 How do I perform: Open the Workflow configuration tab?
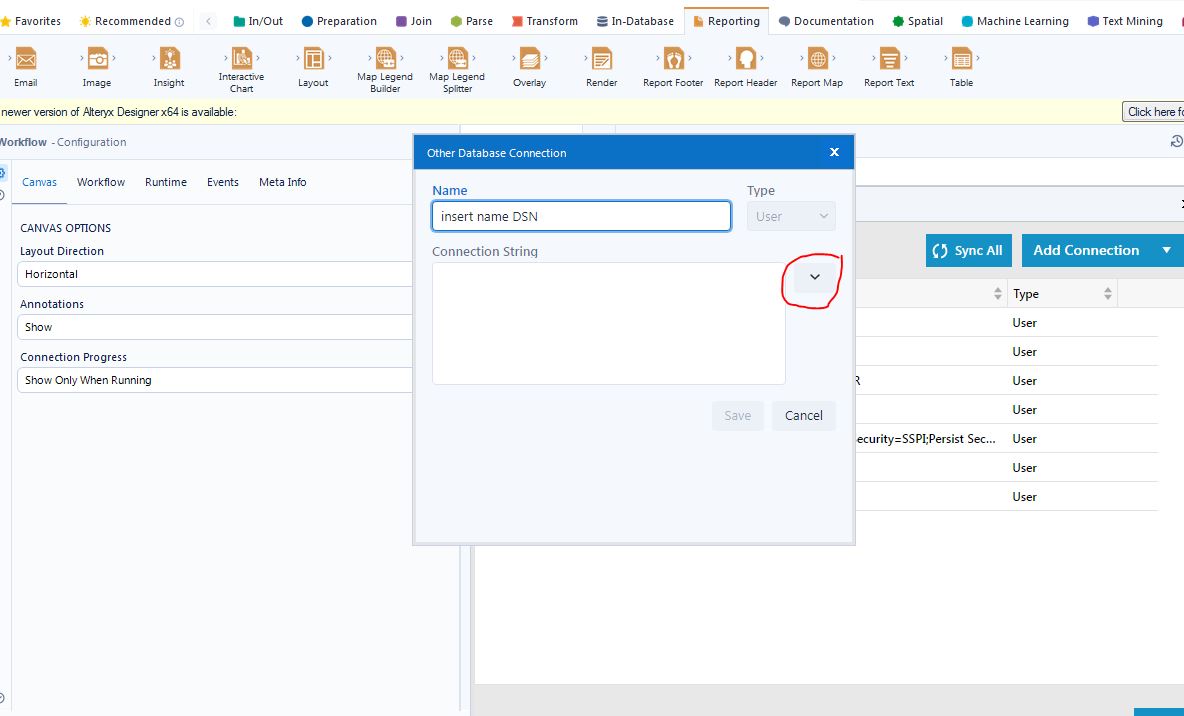click(x=100, y=182)
